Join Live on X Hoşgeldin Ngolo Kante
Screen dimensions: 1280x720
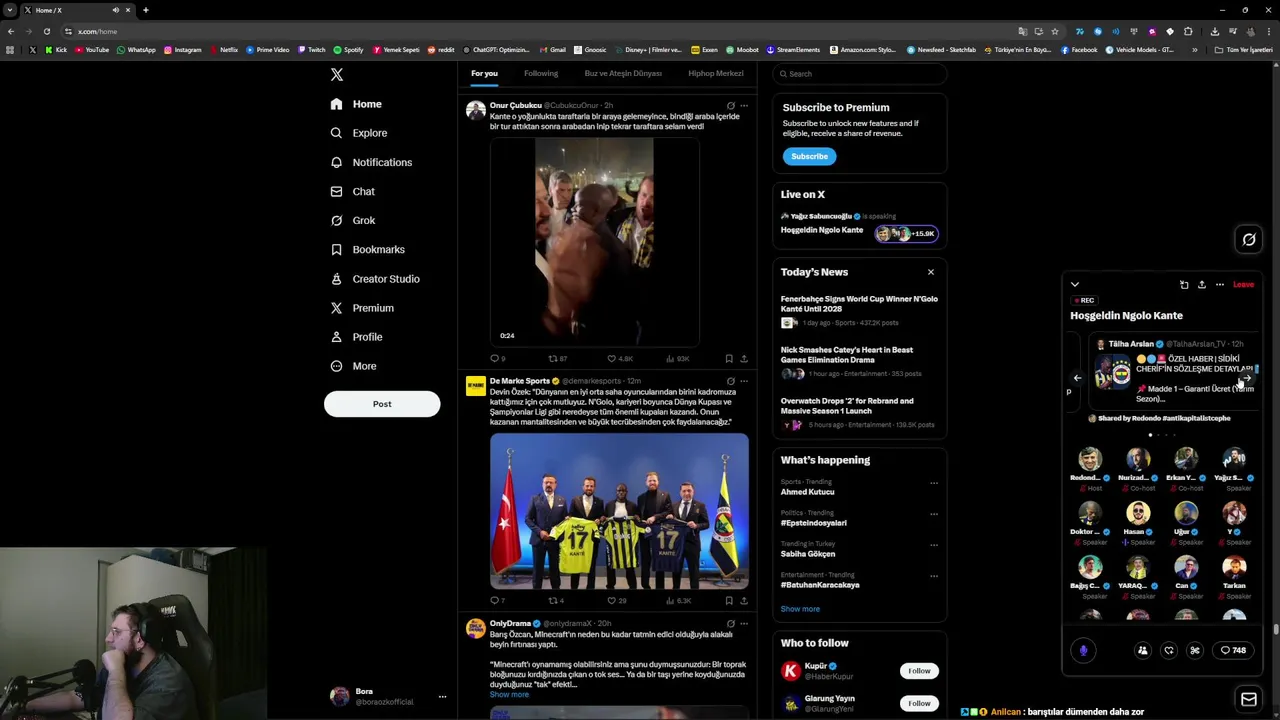point(859,230)
